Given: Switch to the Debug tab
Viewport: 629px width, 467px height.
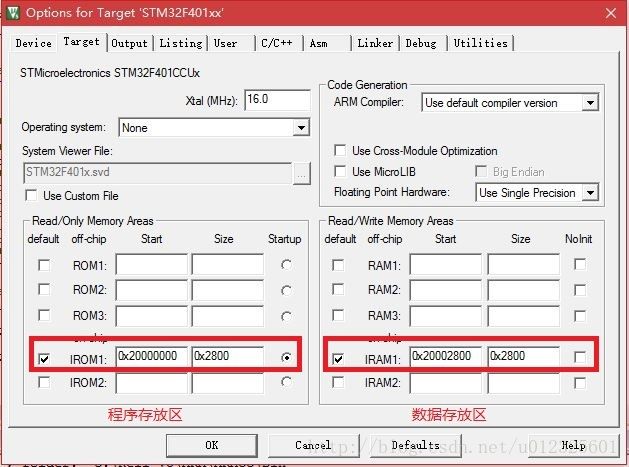Looking at the screenshot, I should [x=421, y=43].
